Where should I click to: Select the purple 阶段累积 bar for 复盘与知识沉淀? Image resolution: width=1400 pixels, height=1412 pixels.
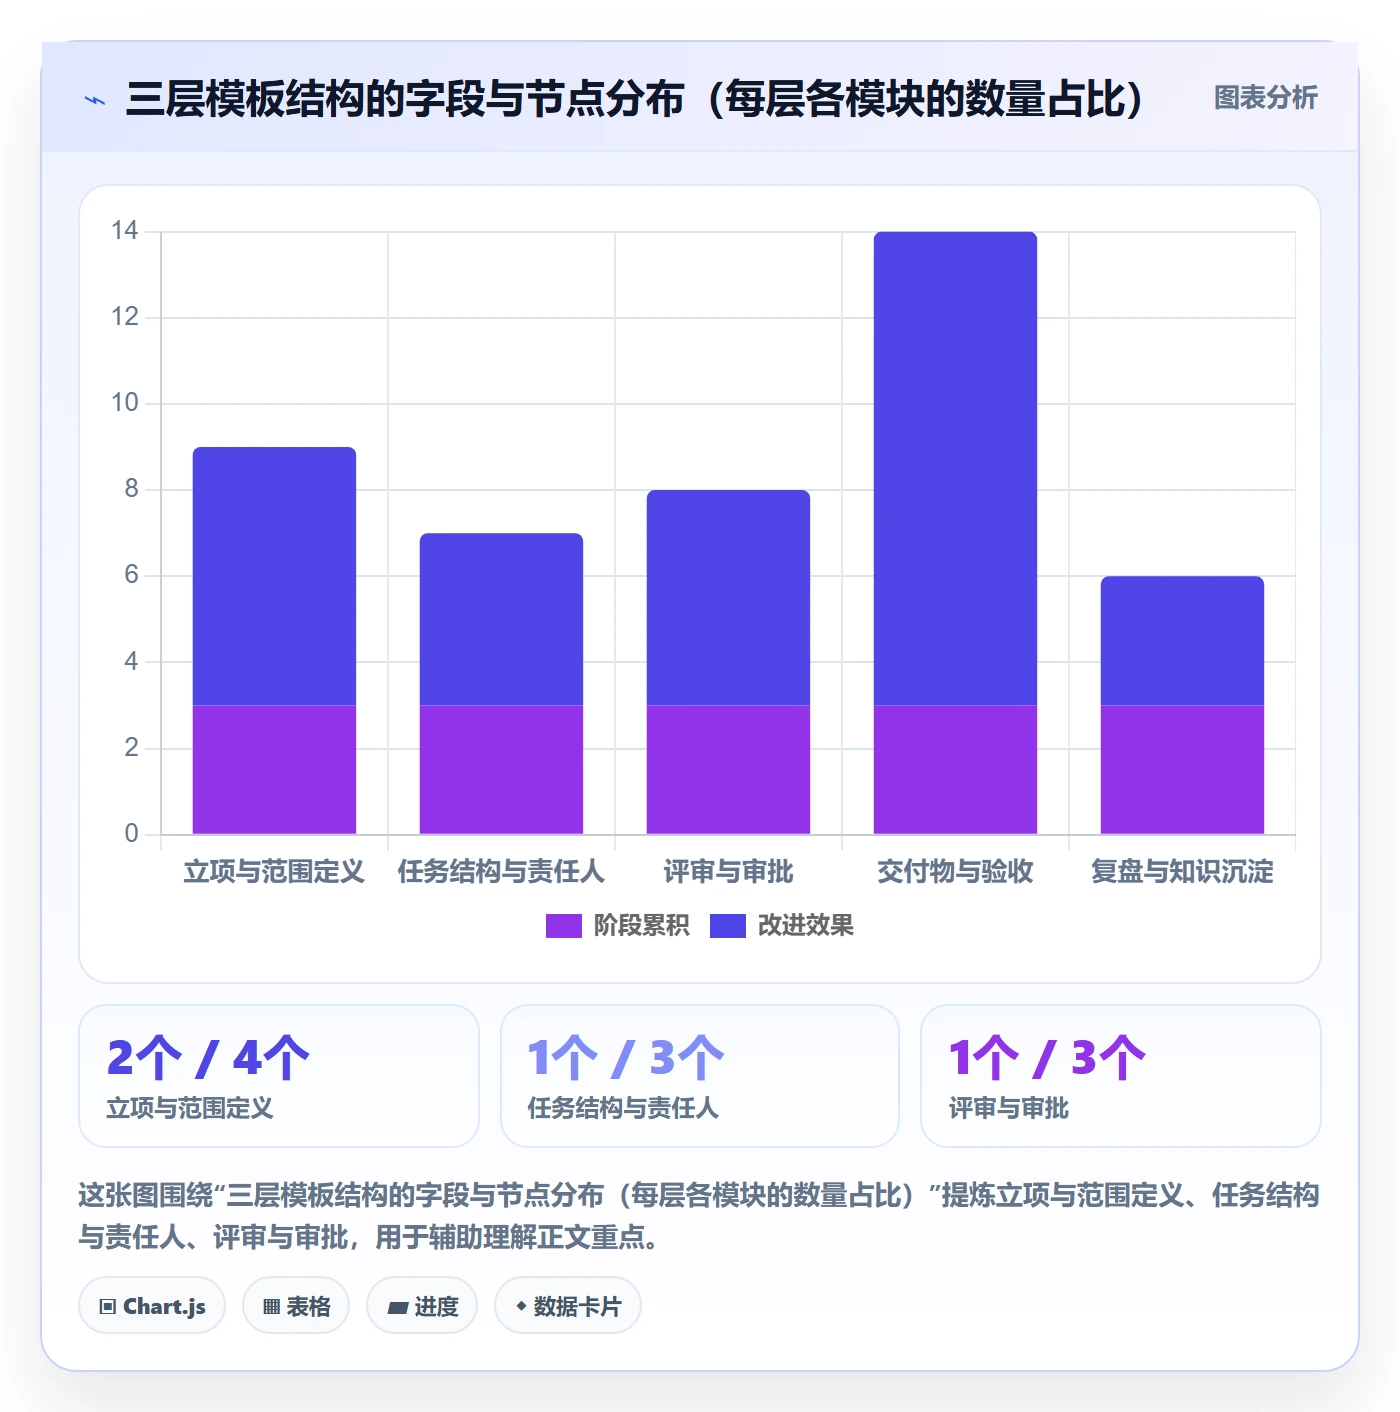pos(1182,769)
